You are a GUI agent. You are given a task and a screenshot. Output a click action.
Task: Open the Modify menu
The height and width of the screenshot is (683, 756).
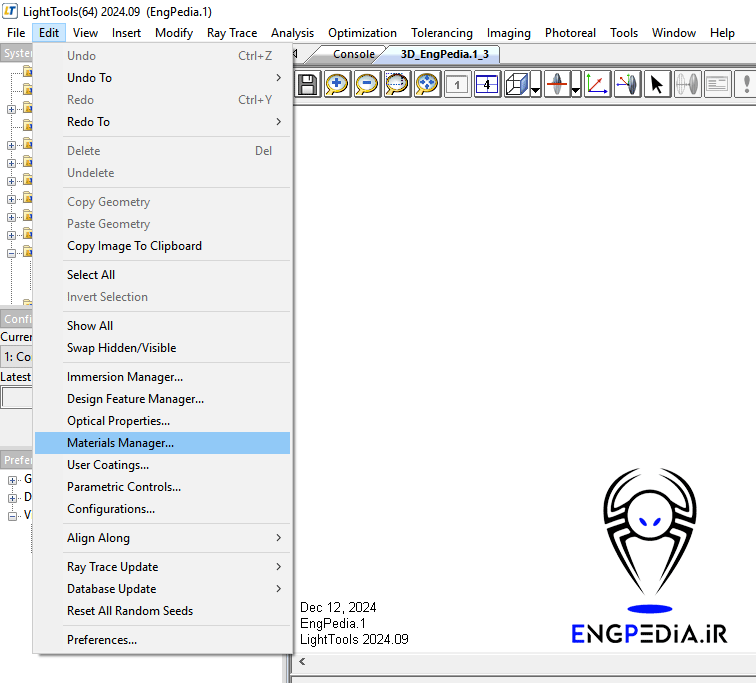(x=174, y=33)
